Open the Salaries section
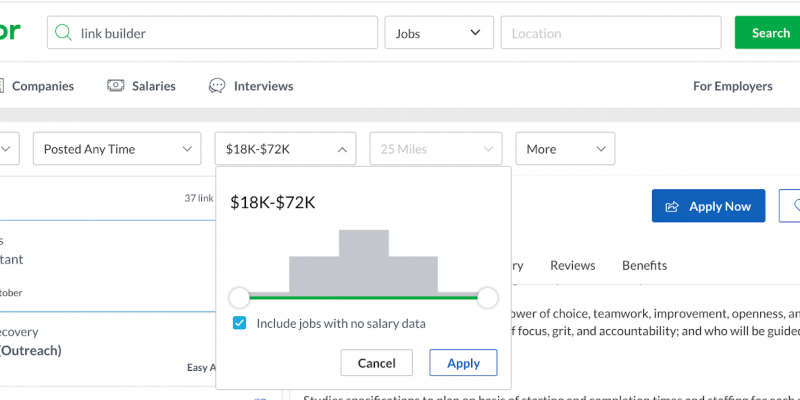 (x=153, y=86)
